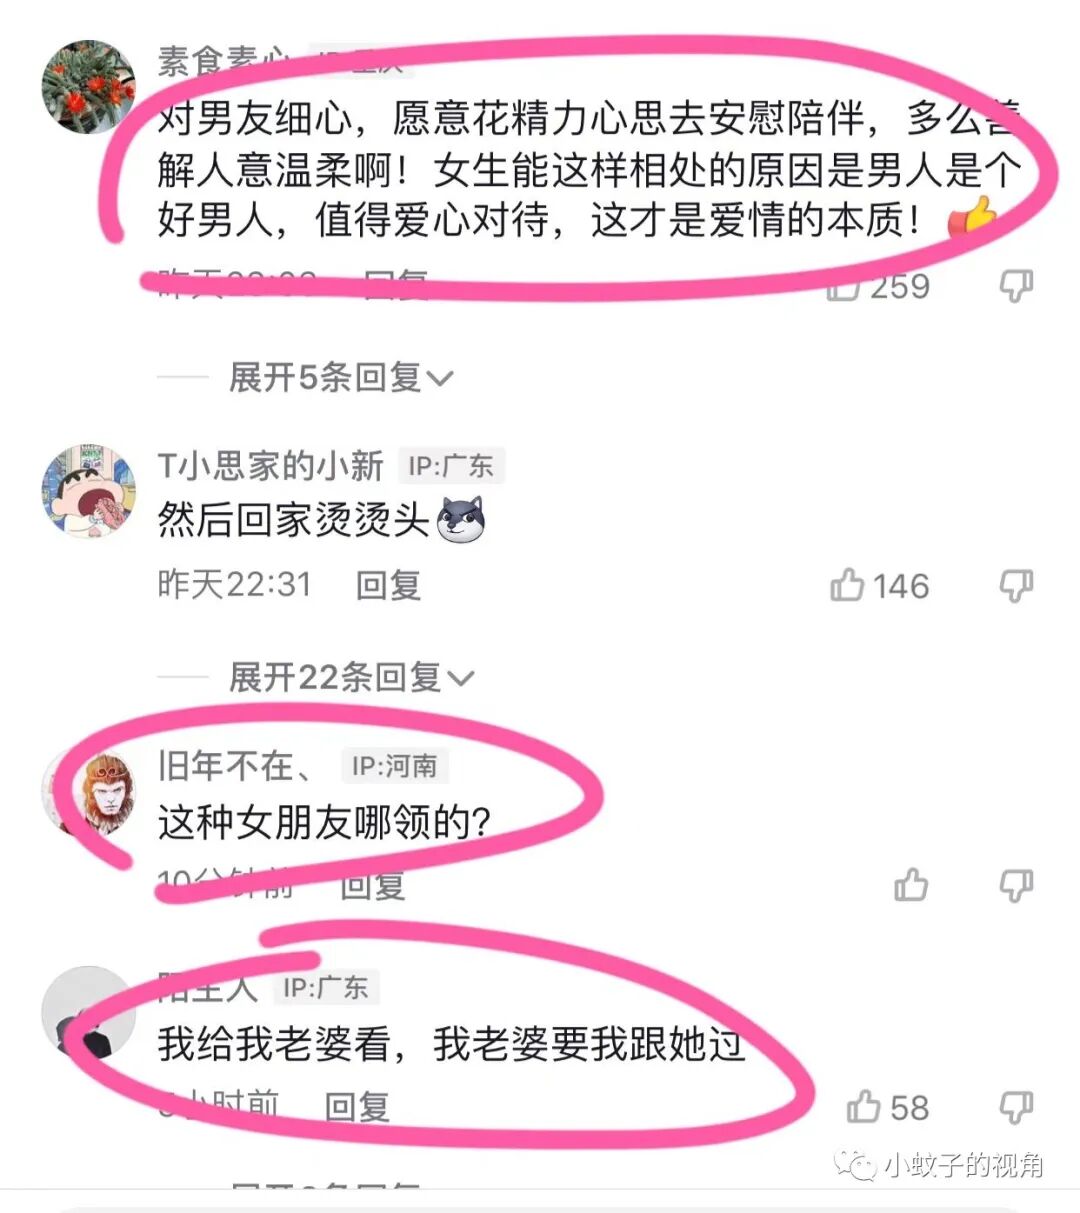Open the cactus flower avatar profile
This screenshot has width=1080, height=1213.
[88, 88]
